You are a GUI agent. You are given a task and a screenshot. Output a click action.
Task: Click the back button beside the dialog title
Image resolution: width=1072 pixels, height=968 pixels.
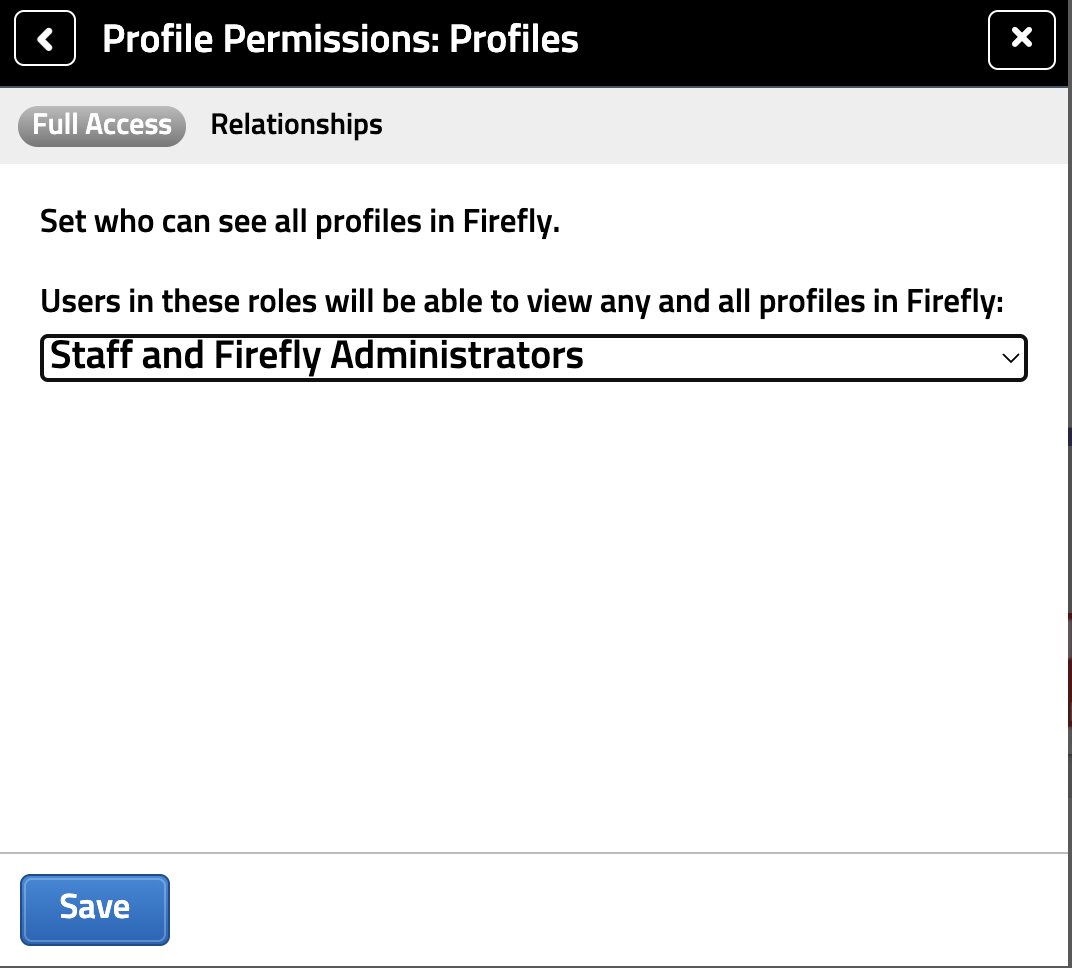point(45,38)
